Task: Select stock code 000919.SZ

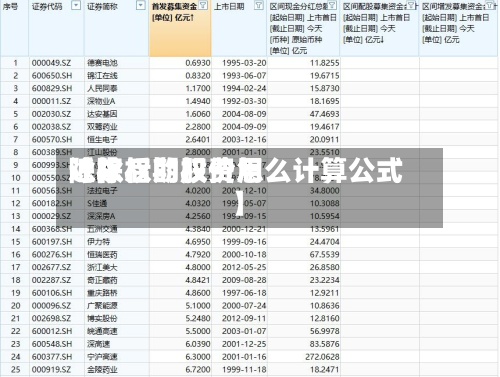Action: pos(51,369)
